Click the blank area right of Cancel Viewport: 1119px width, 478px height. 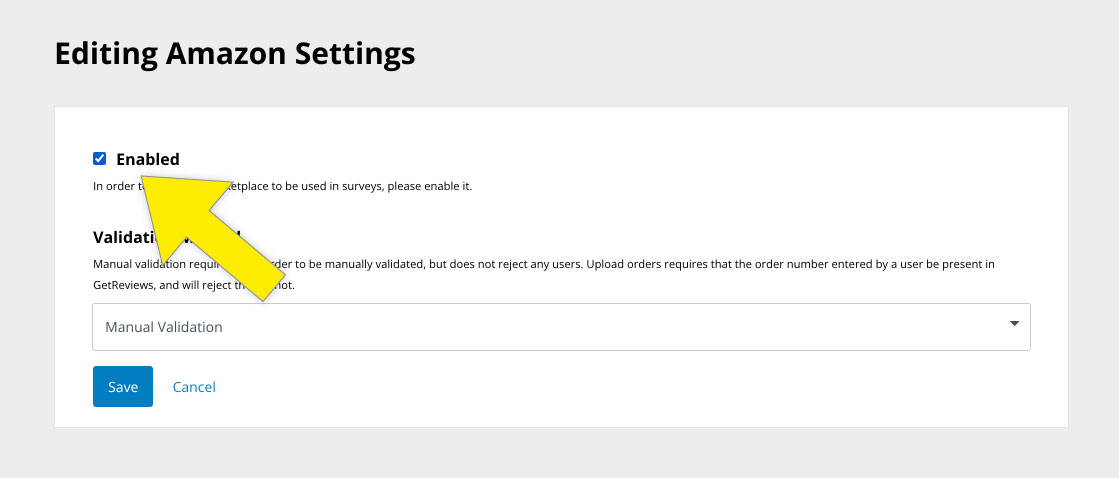[600, 387]
